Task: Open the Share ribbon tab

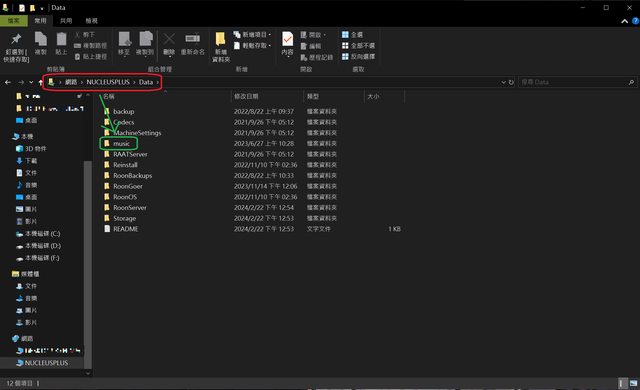Action: pyautogui.click(x=66, y=21)
